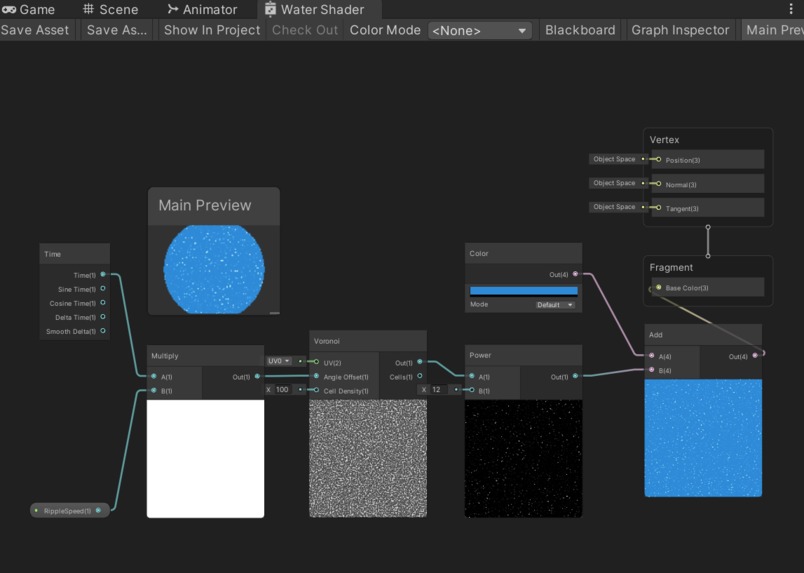Click the Time(1) output port

pos(103,274)
